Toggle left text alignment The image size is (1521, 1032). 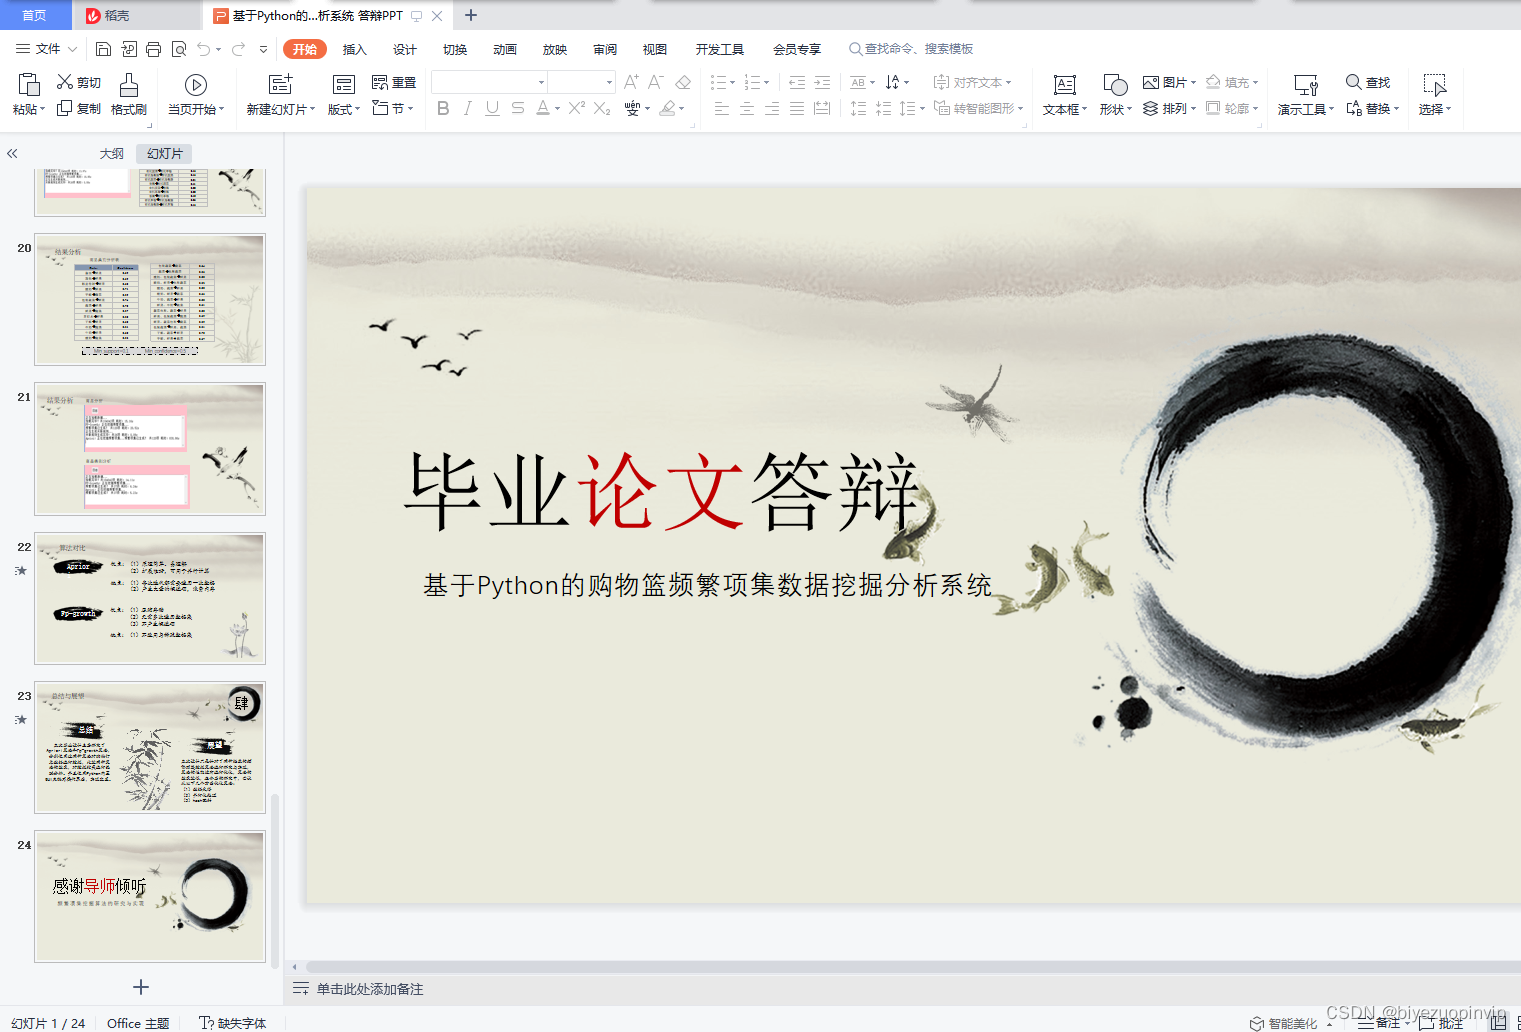pos(722,108)
